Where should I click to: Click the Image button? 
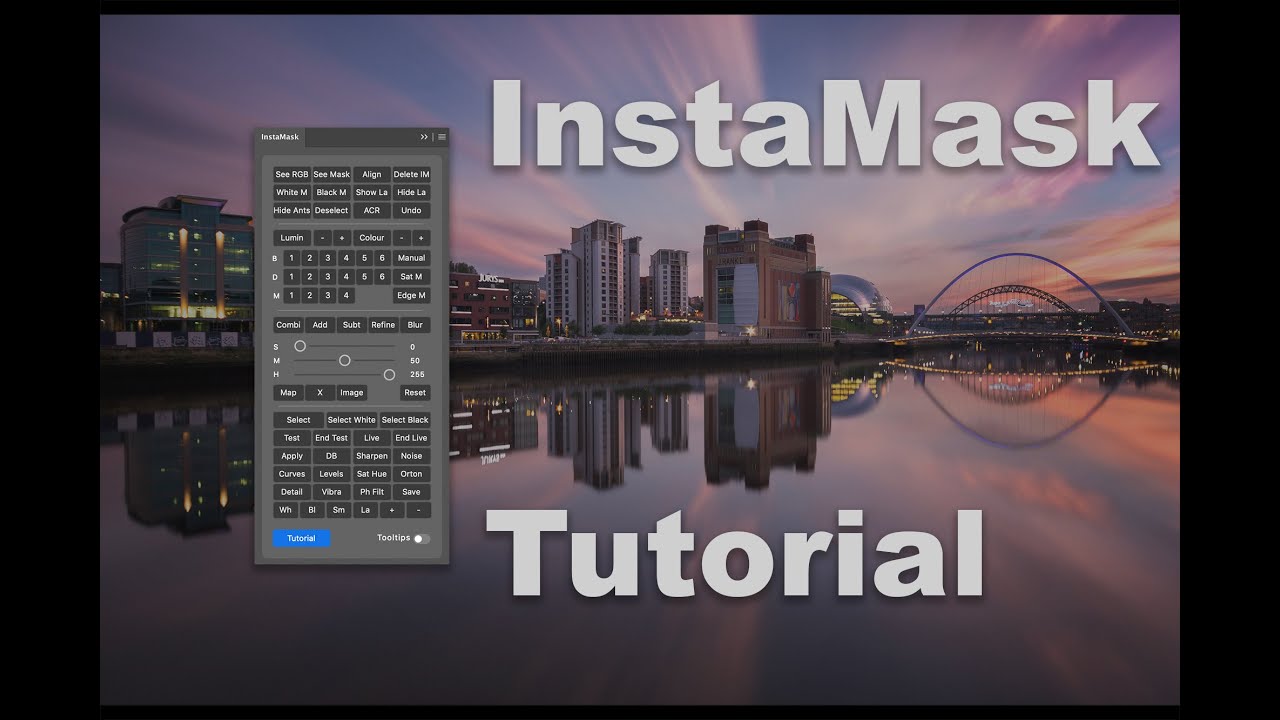(x=351, y=393)
